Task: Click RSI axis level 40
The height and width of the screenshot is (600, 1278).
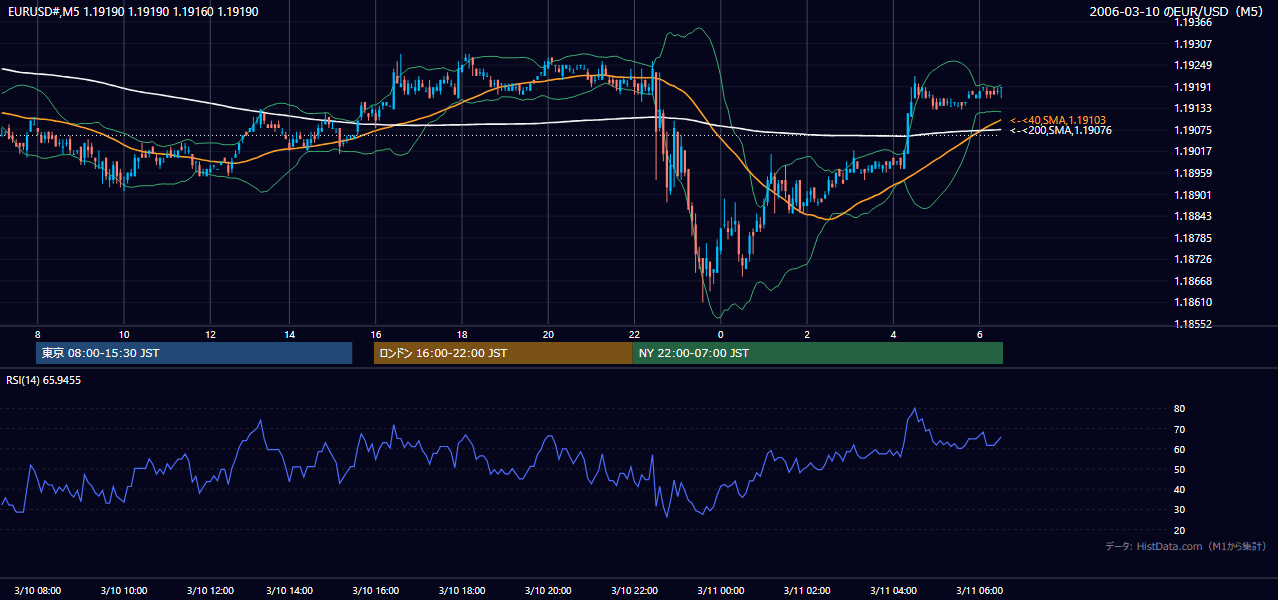Action: tap(1180, 489)
